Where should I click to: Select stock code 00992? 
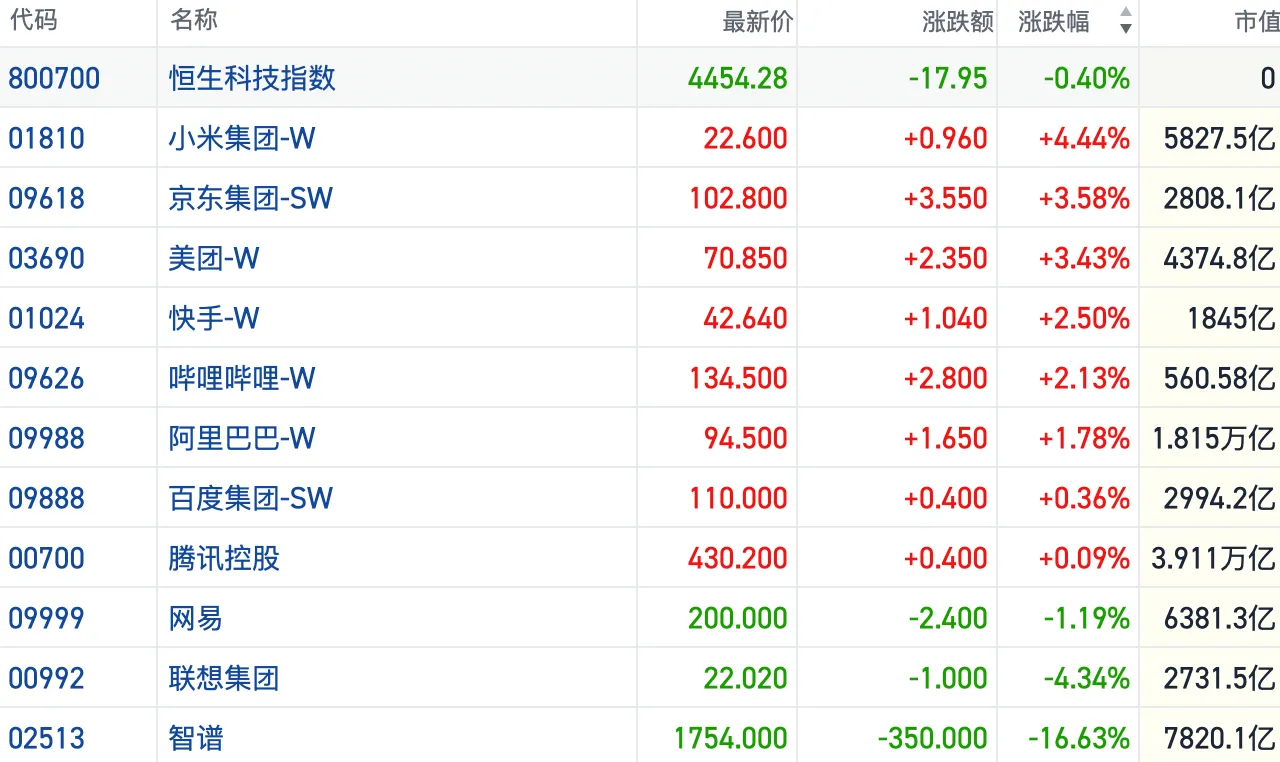tap(47, 678)
